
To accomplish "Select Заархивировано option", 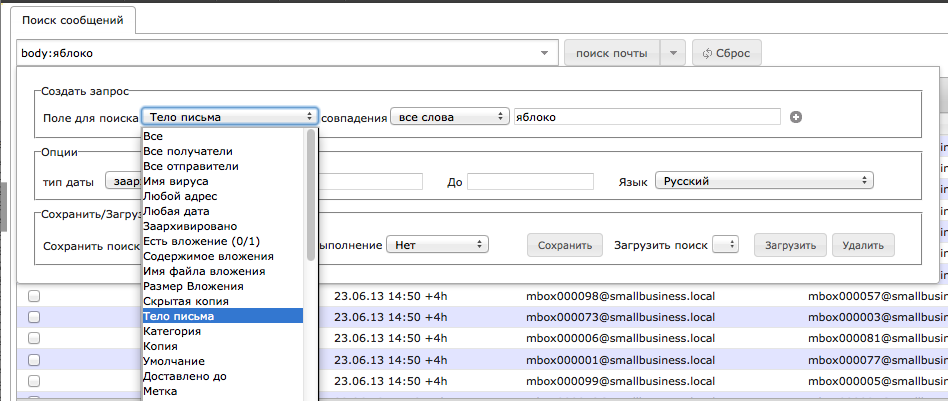I will coord(222,226).
